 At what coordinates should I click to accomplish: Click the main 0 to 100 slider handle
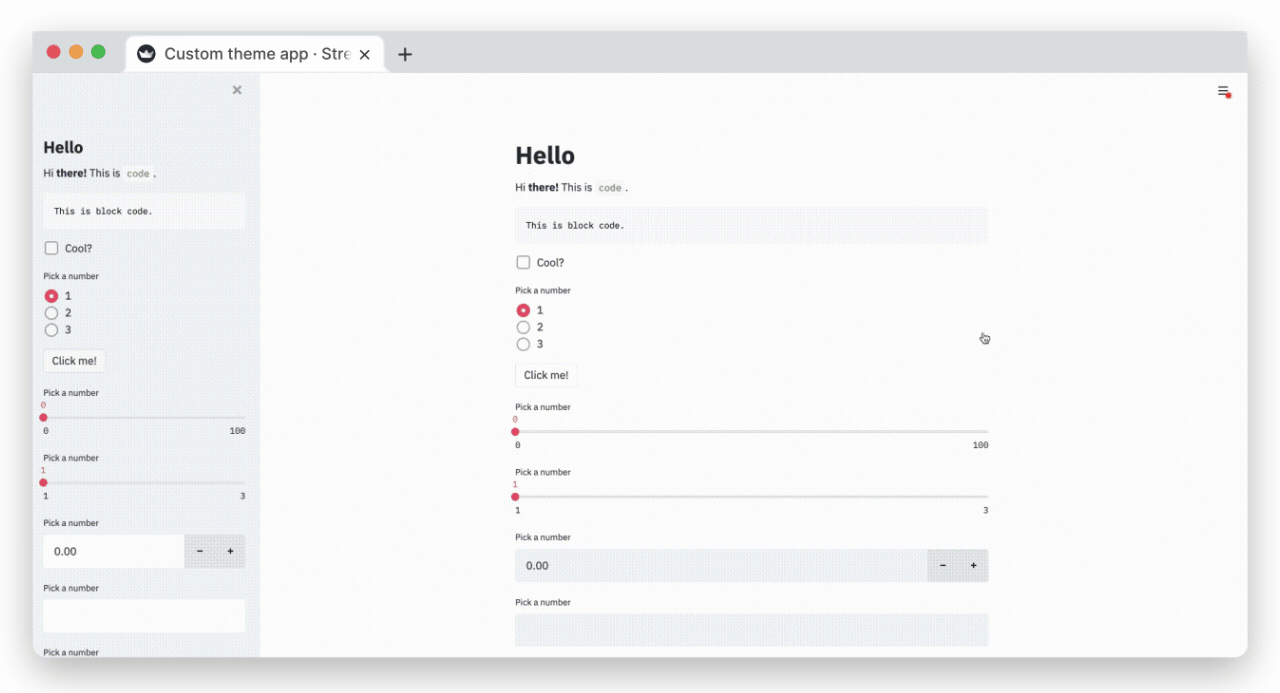pyautogui.click(x=515, y=431)
